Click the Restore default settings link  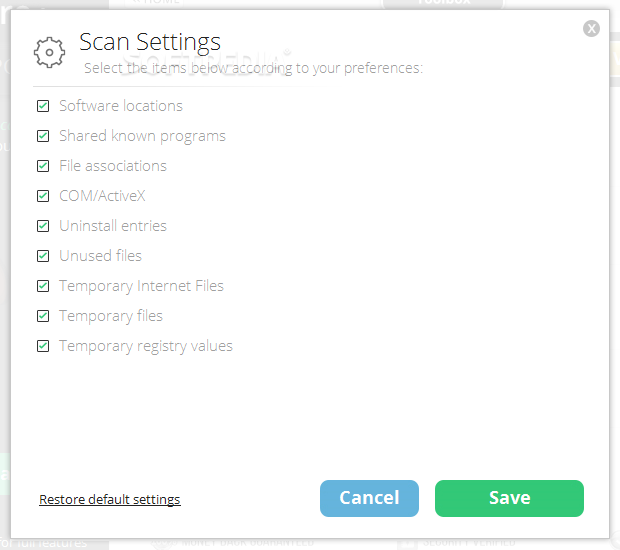tap(110, 499)
